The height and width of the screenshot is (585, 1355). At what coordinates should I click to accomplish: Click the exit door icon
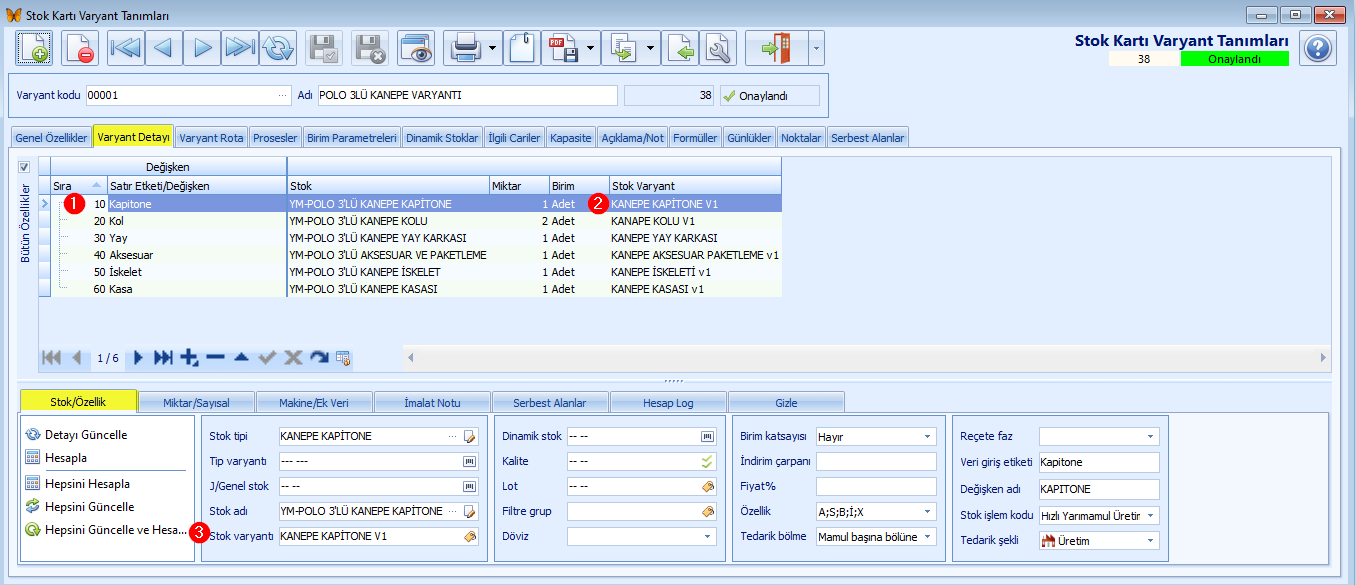(x=776, y=48)
